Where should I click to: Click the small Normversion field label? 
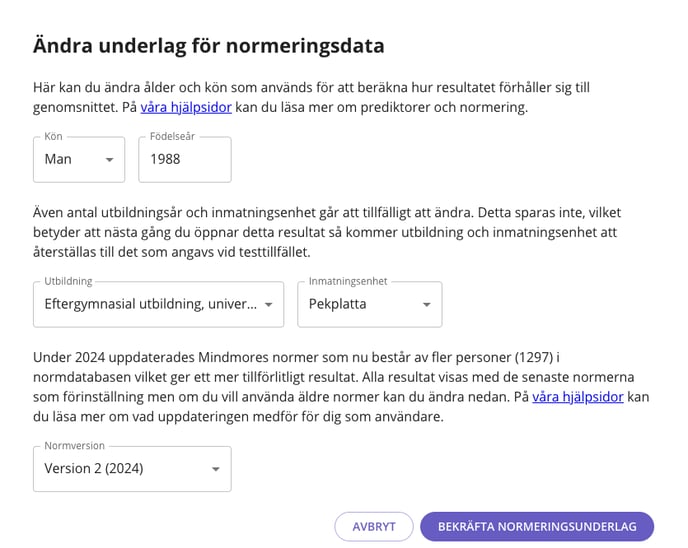point(74,446)
